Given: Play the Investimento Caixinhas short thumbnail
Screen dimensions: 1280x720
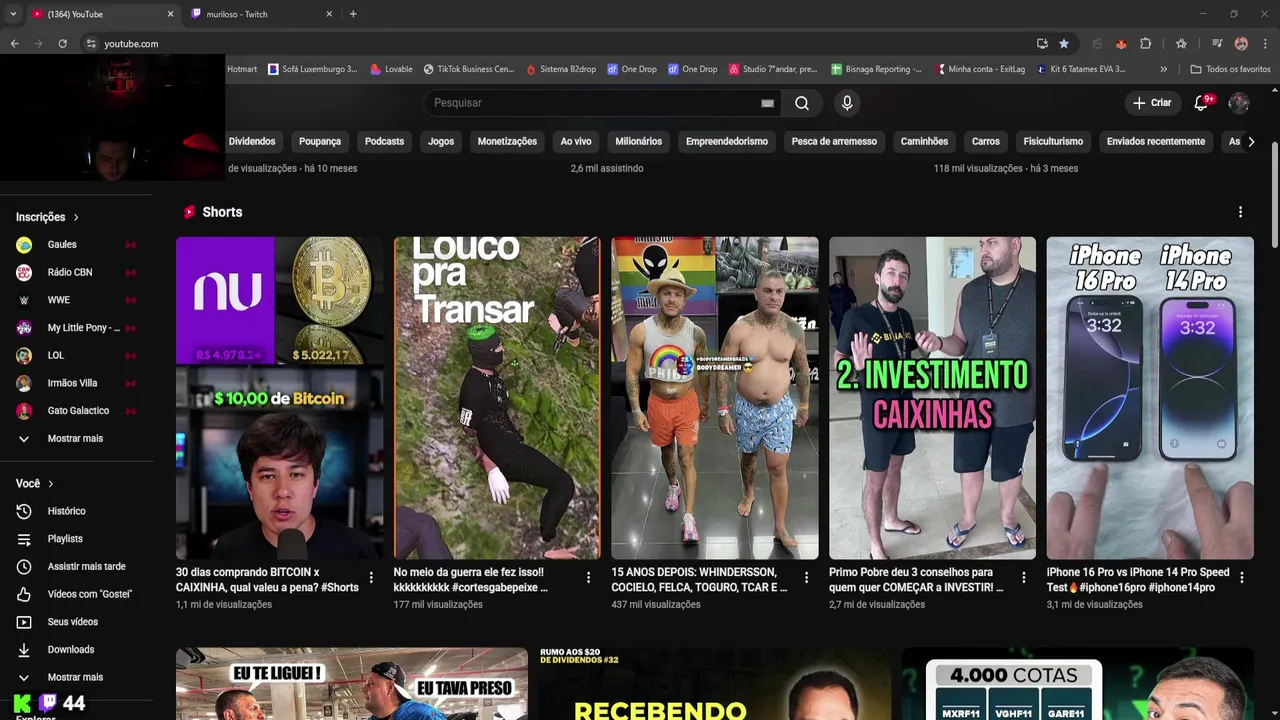Looking at the screenshot, I should tap(932, 398).
